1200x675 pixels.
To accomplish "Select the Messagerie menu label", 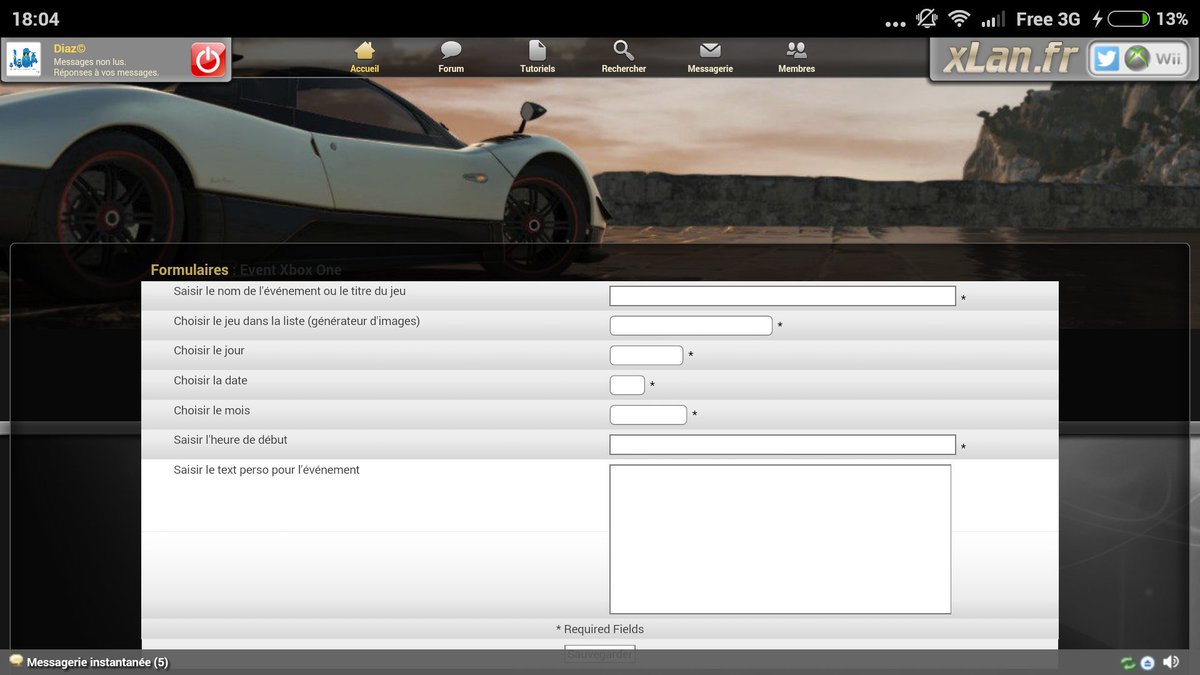I will coord(710,69).
